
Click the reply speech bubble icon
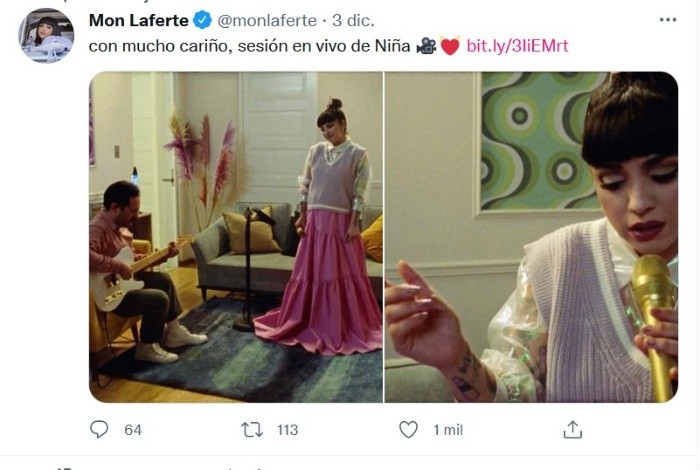click(99, 429)
